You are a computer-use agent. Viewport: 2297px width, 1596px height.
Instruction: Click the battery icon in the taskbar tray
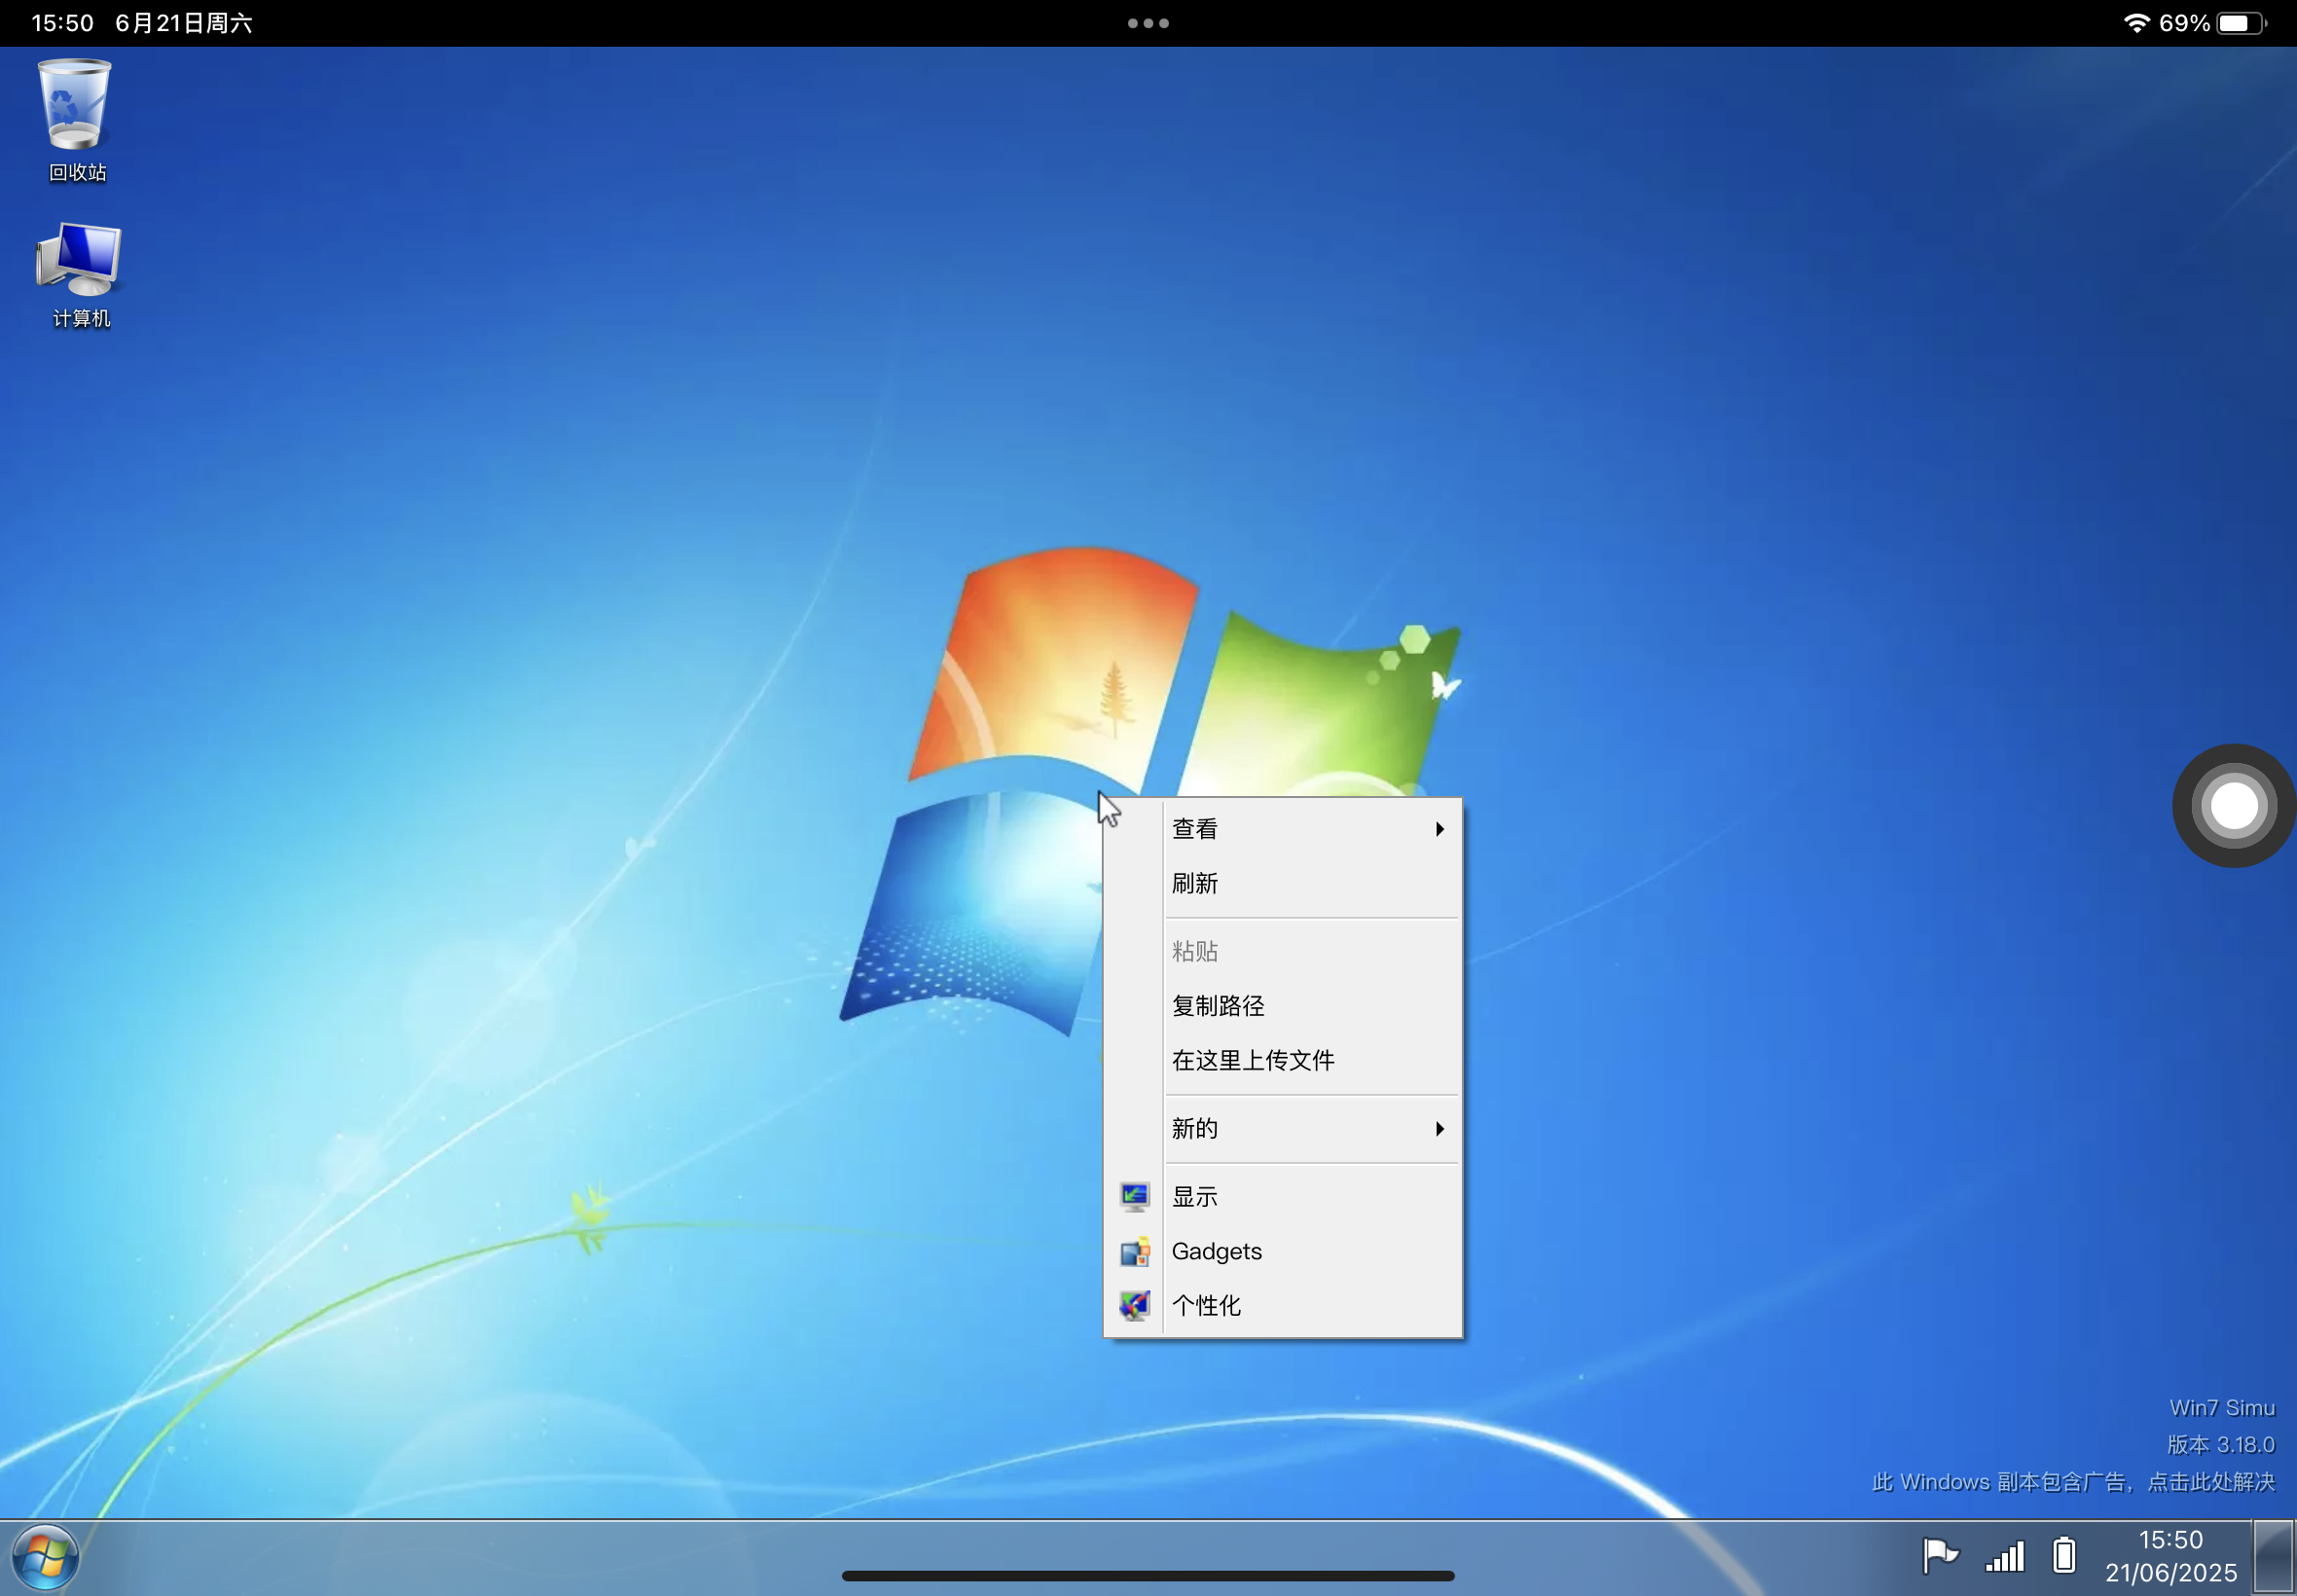pos(2064,1555)
